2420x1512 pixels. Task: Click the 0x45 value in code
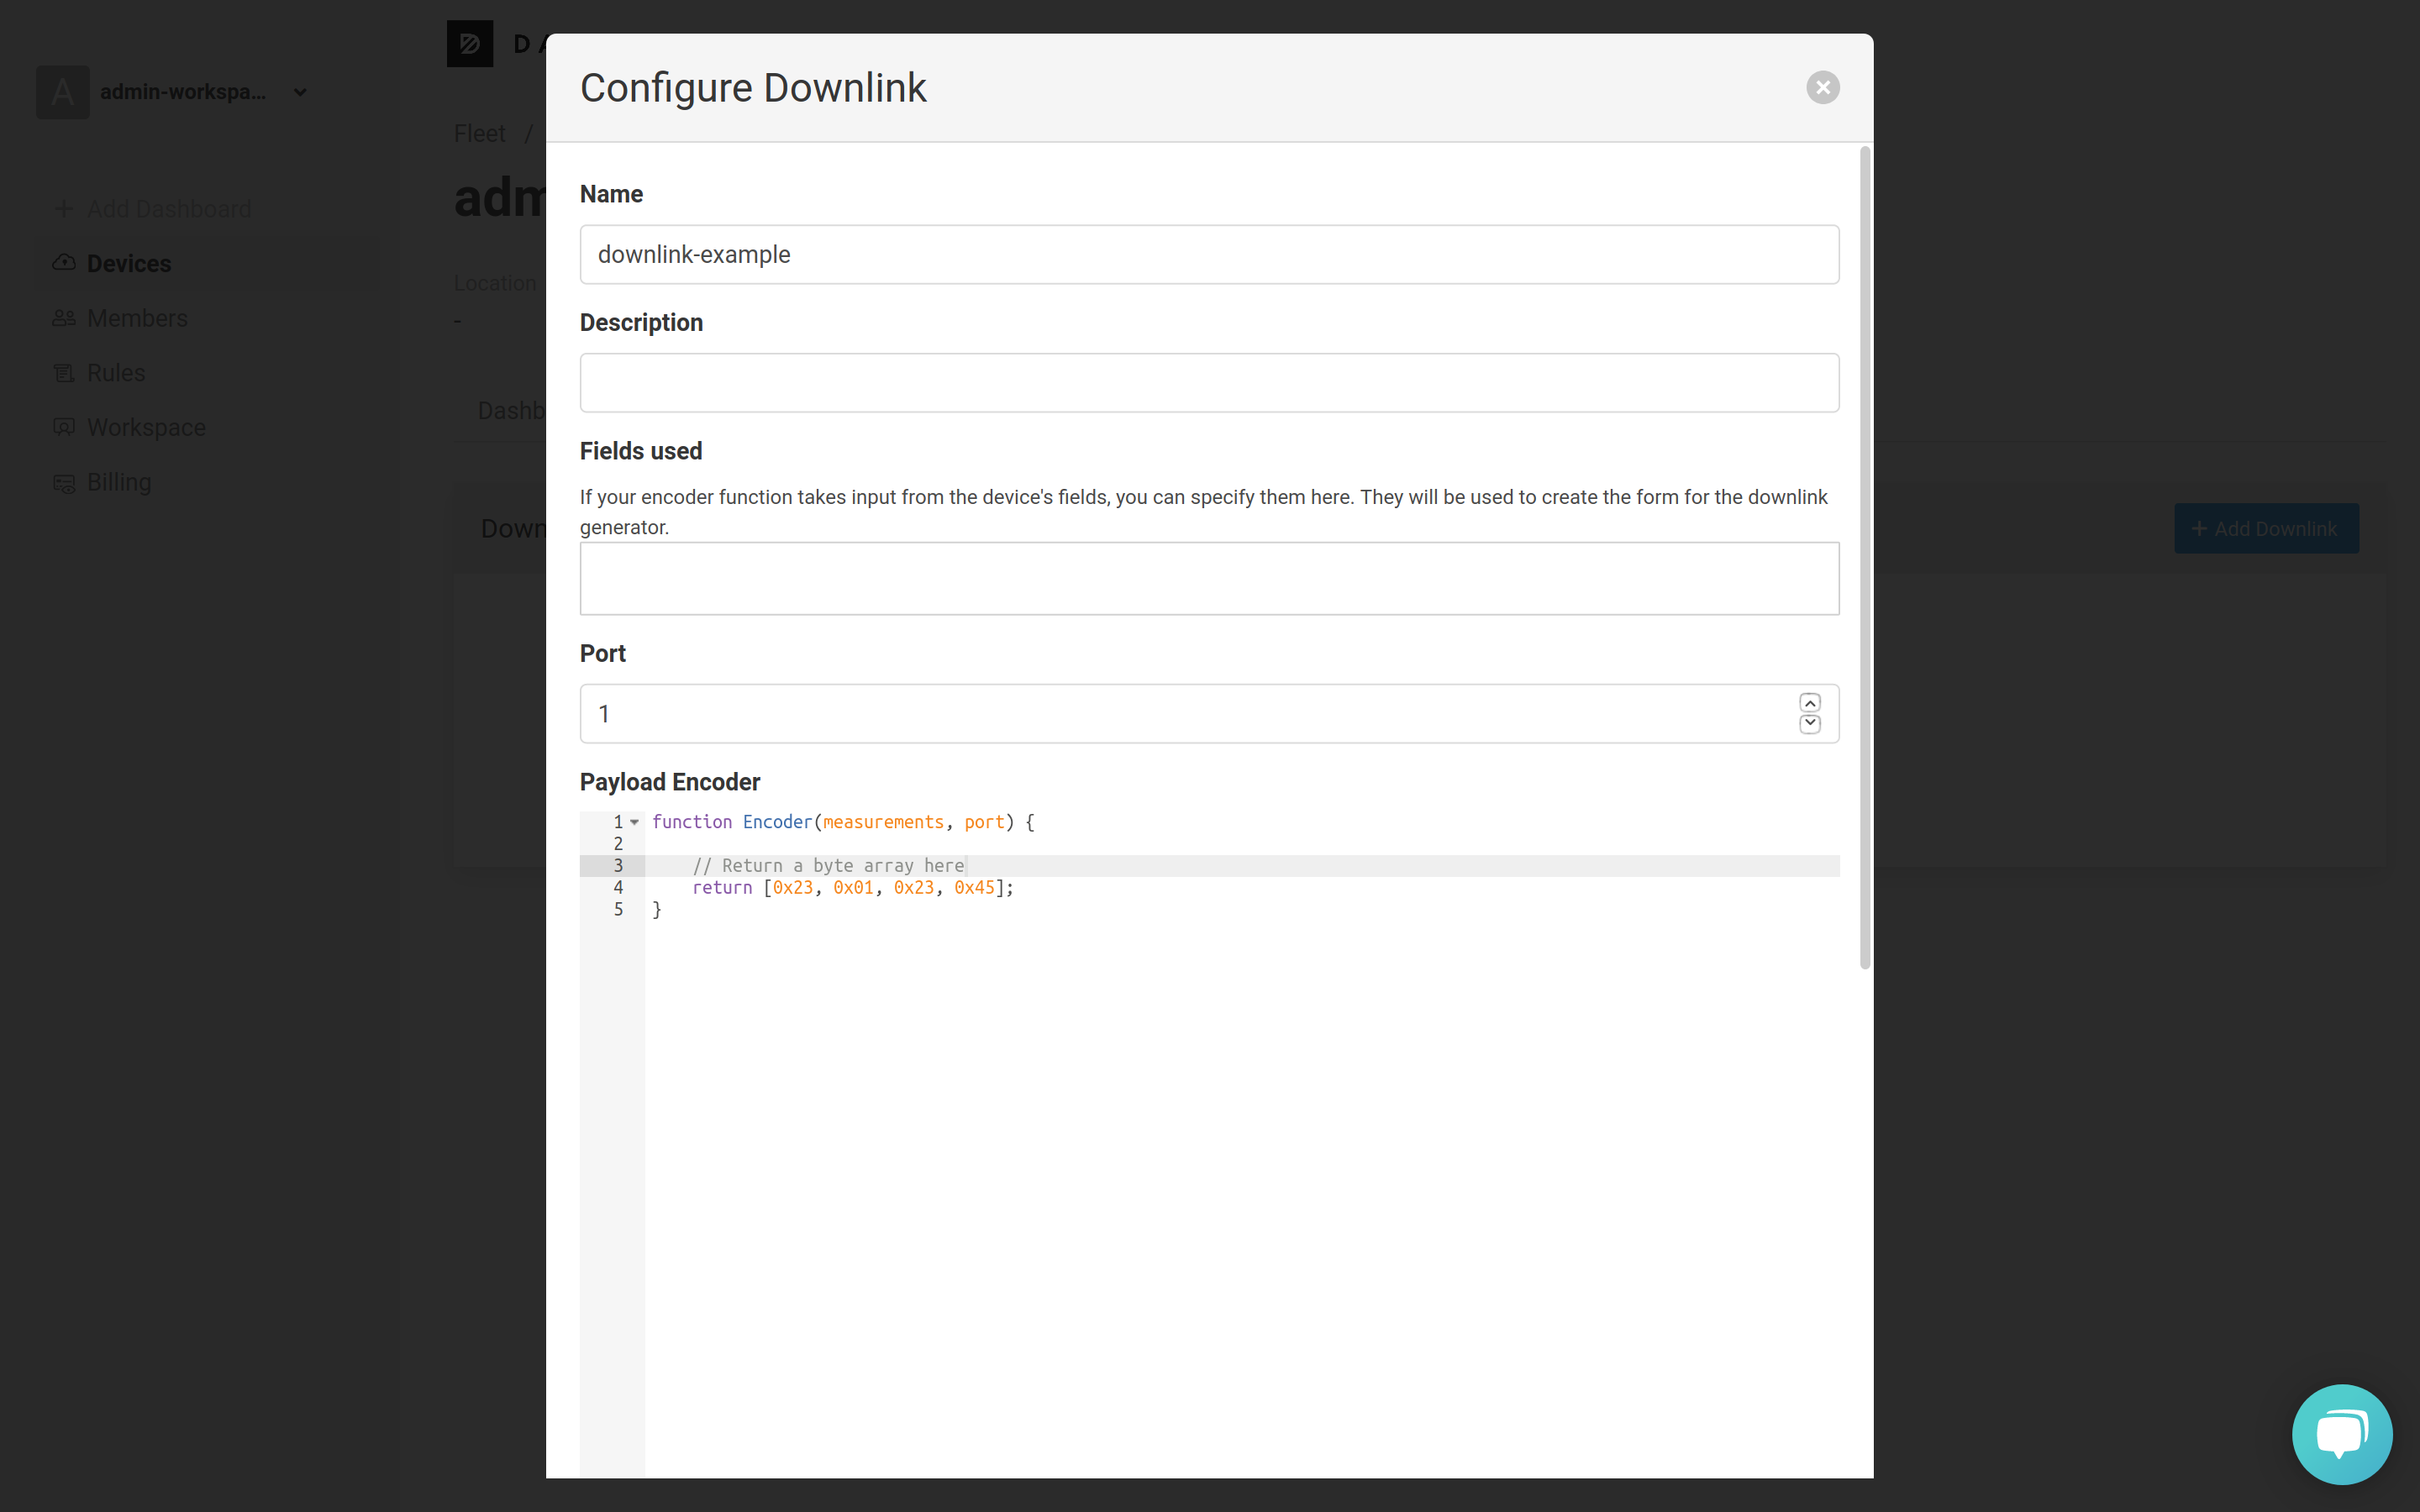pyautogui.click(x=974, y=888)
